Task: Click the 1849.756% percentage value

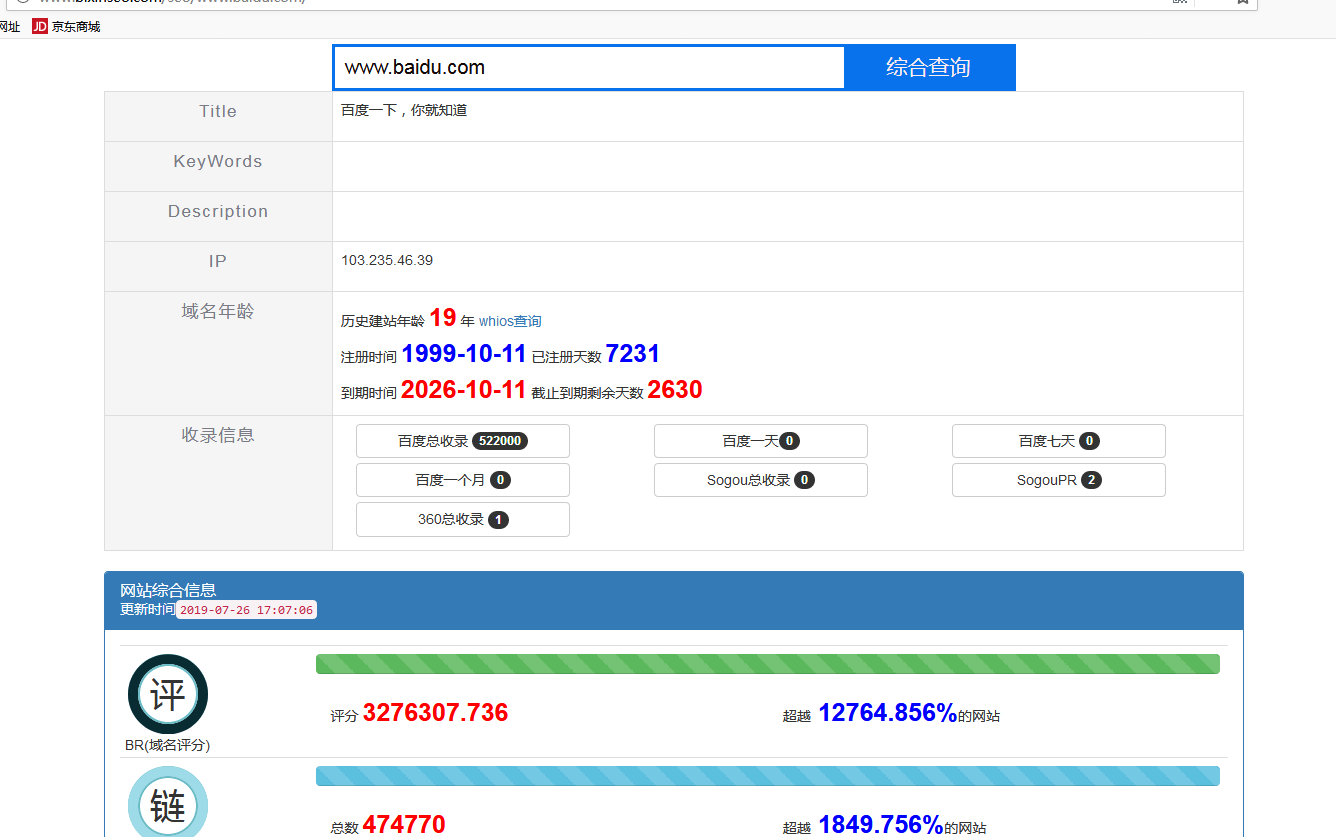Action: pos(880,825)
